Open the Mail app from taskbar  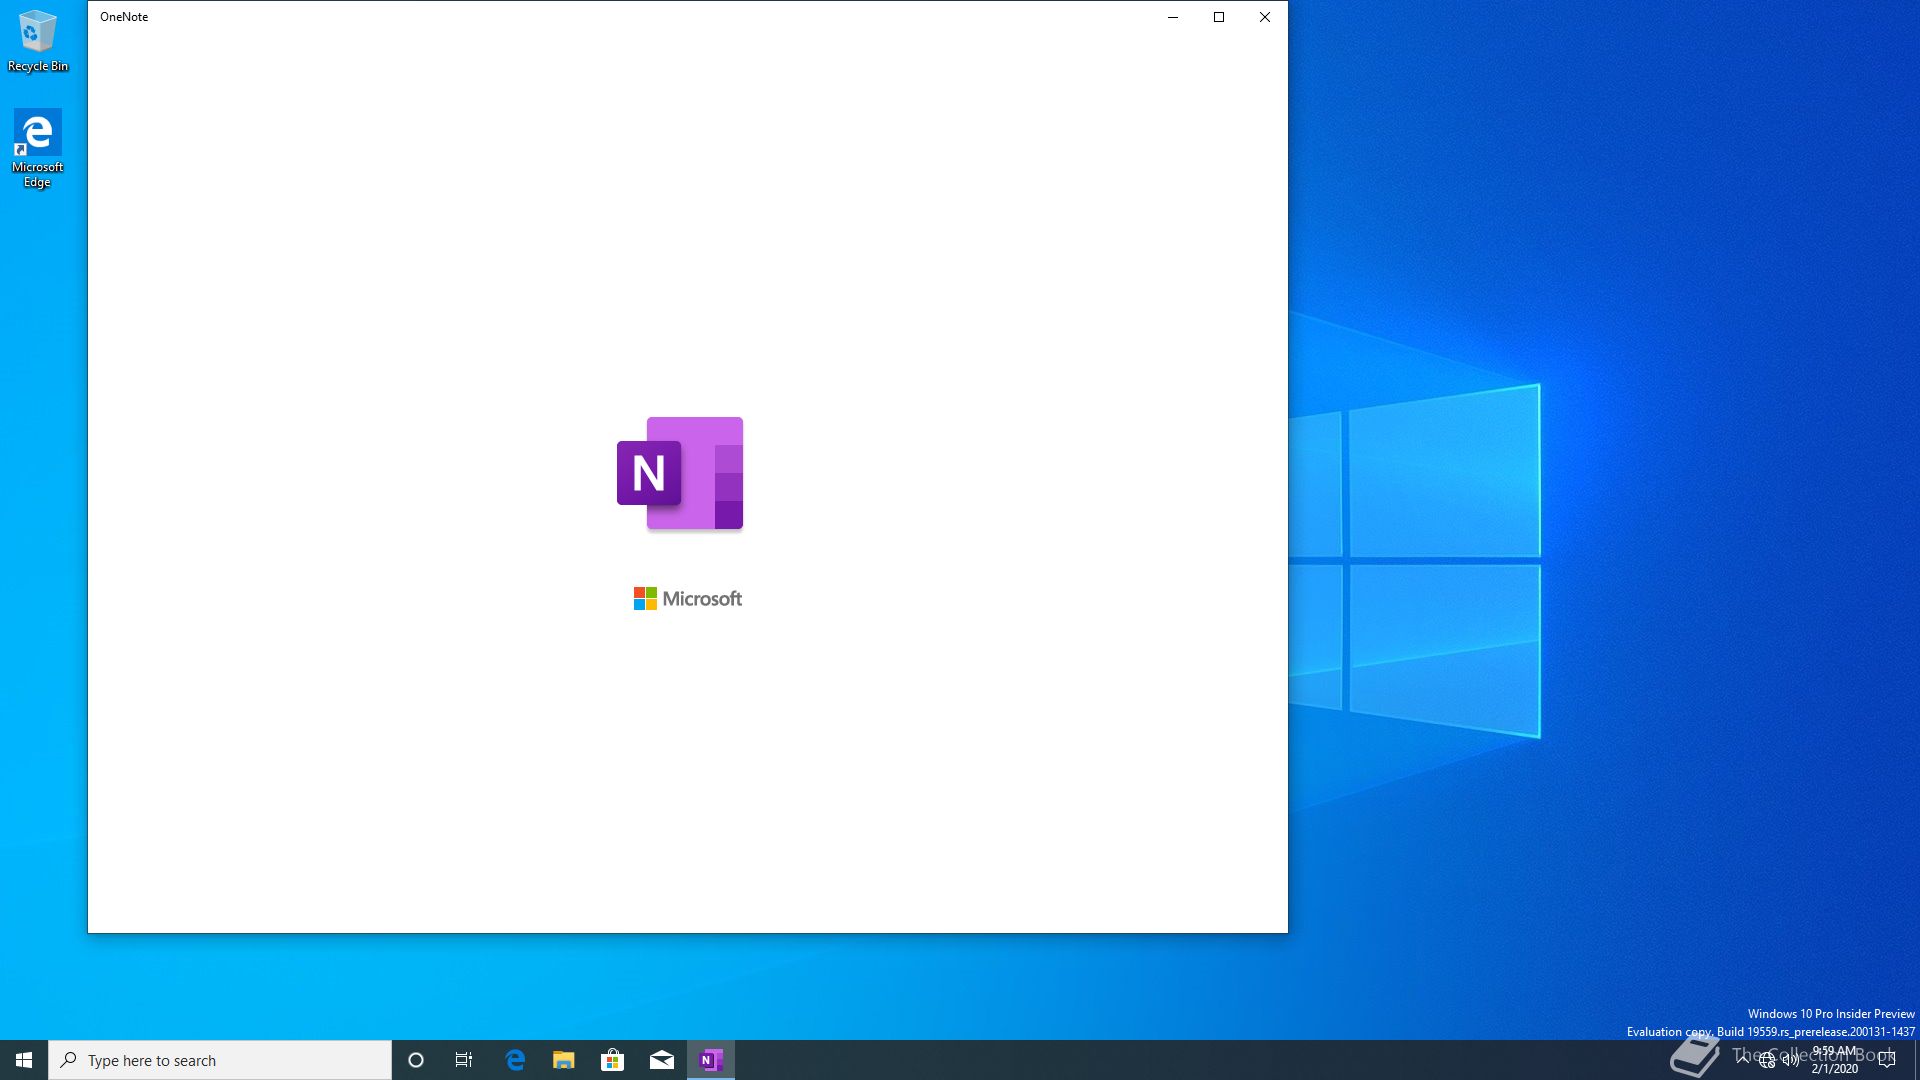pyautogui.click(x=661, y=1060)
